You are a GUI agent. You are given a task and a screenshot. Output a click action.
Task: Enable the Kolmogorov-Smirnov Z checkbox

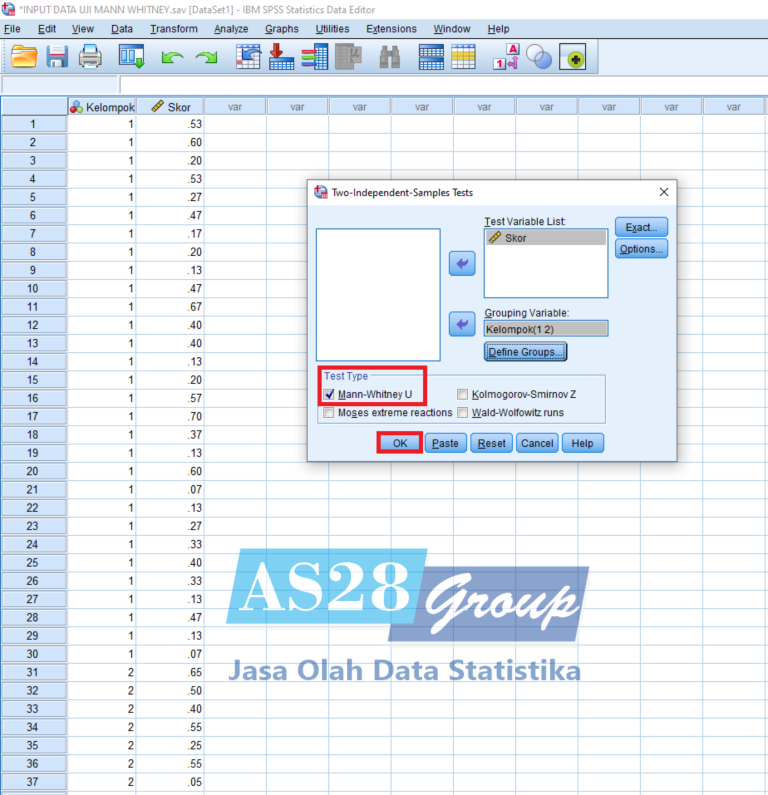point(463,394)
